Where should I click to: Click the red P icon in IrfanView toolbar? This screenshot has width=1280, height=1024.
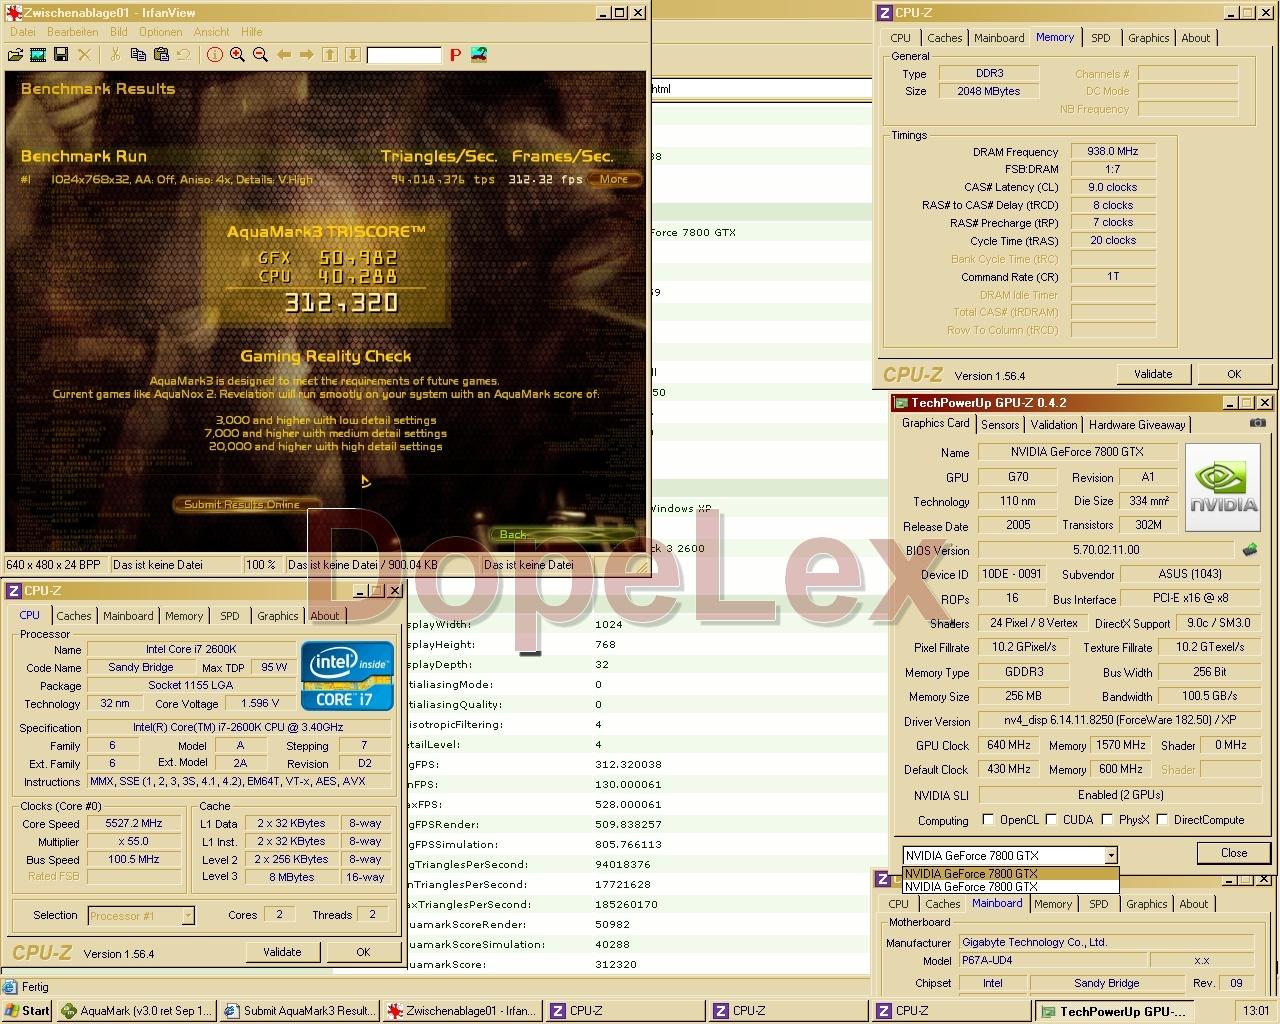(x=455, y=55)
